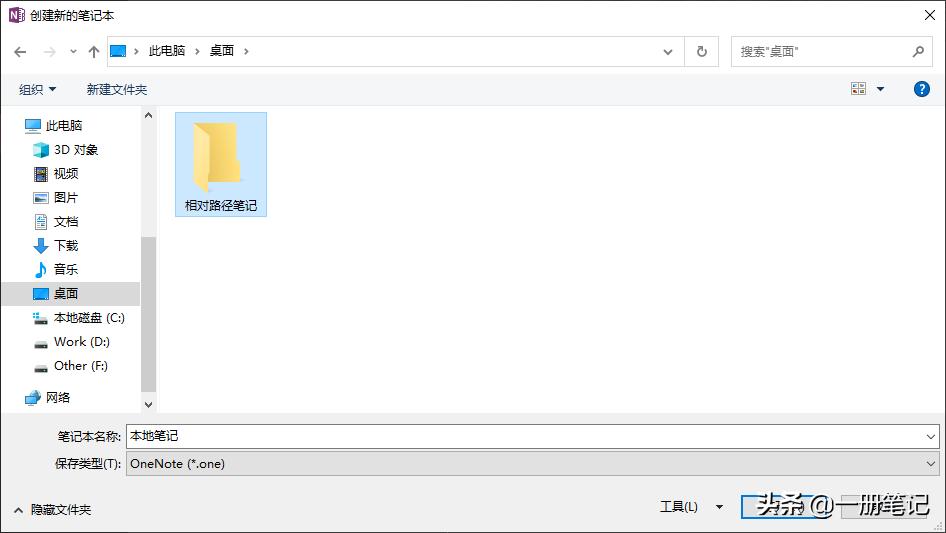Open the address bar history dropdown
946x533 pixels.
tap(668, 52)
